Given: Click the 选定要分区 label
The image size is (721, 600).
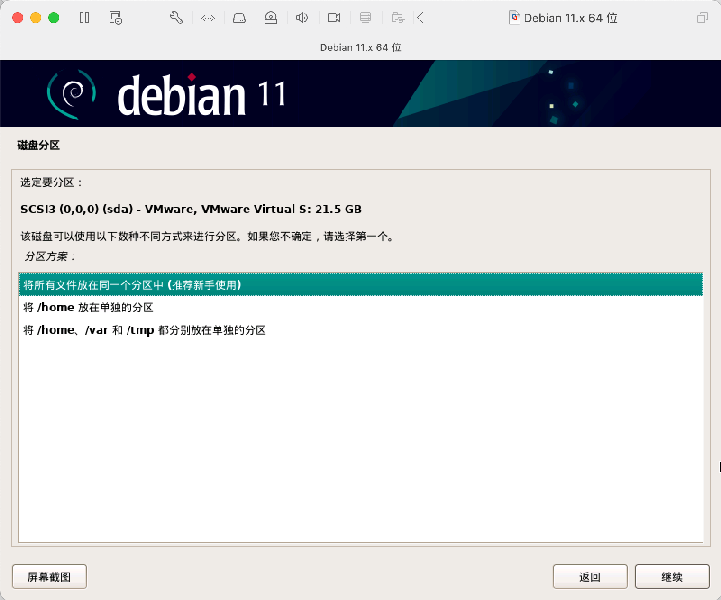Looking at the screenshot, I should 51,183.
